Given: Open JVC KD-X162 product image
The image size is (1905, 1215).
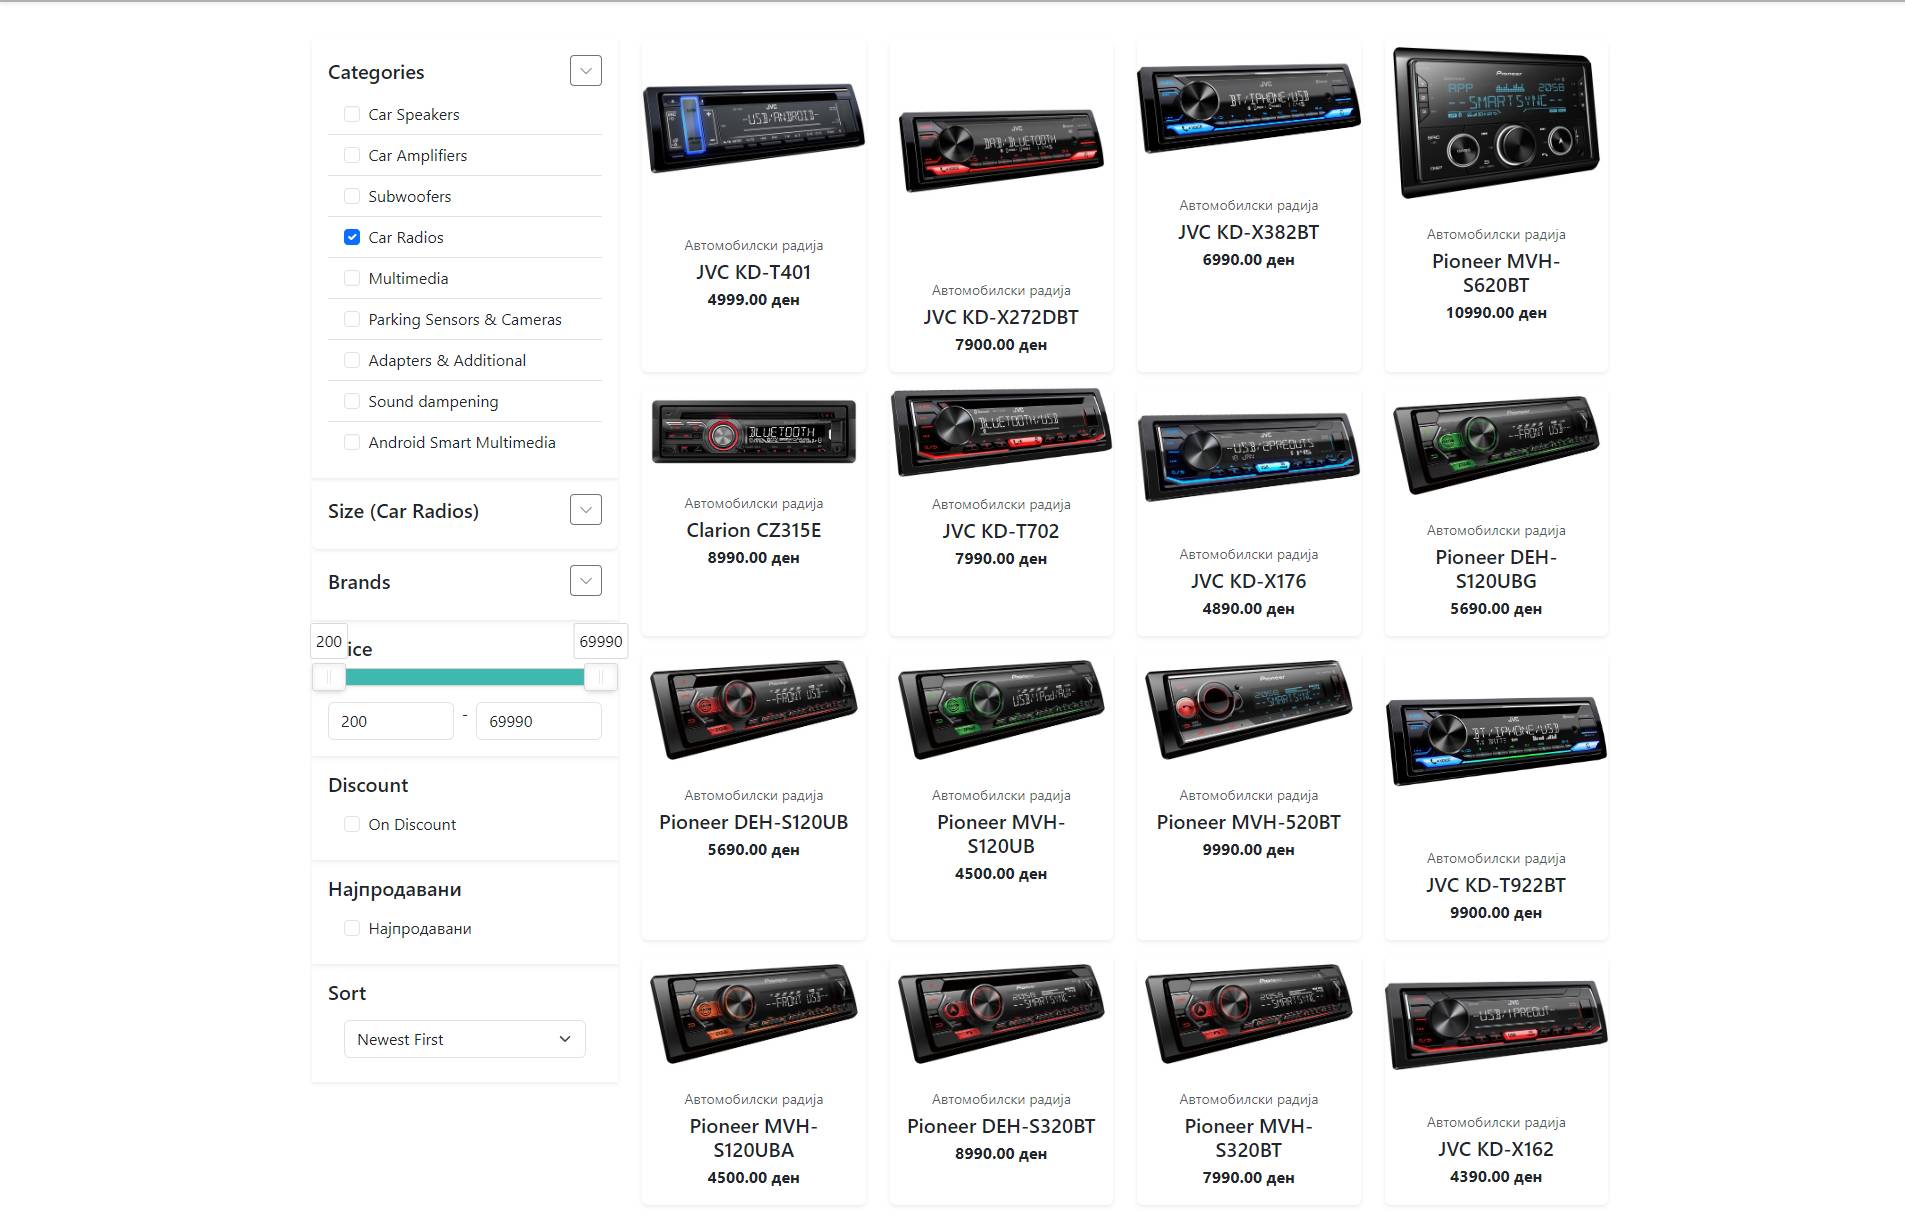Looking at the screenshot, I should point(1496,1025).
